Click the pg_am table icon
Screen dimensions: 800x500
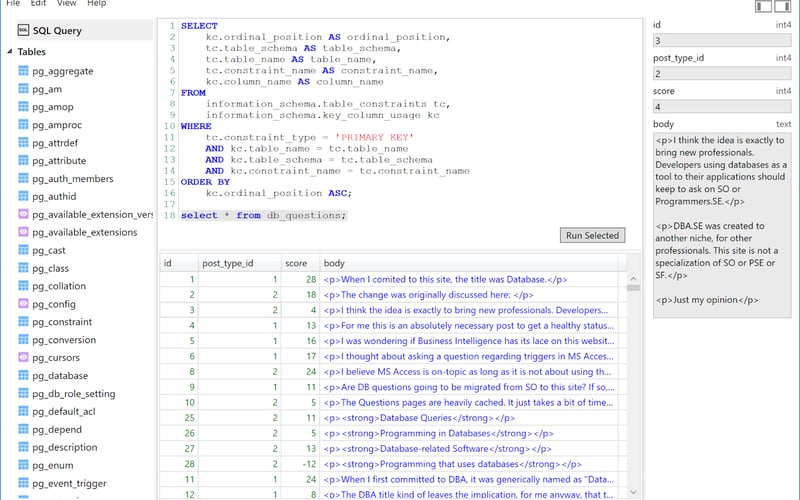coord(23,89)
